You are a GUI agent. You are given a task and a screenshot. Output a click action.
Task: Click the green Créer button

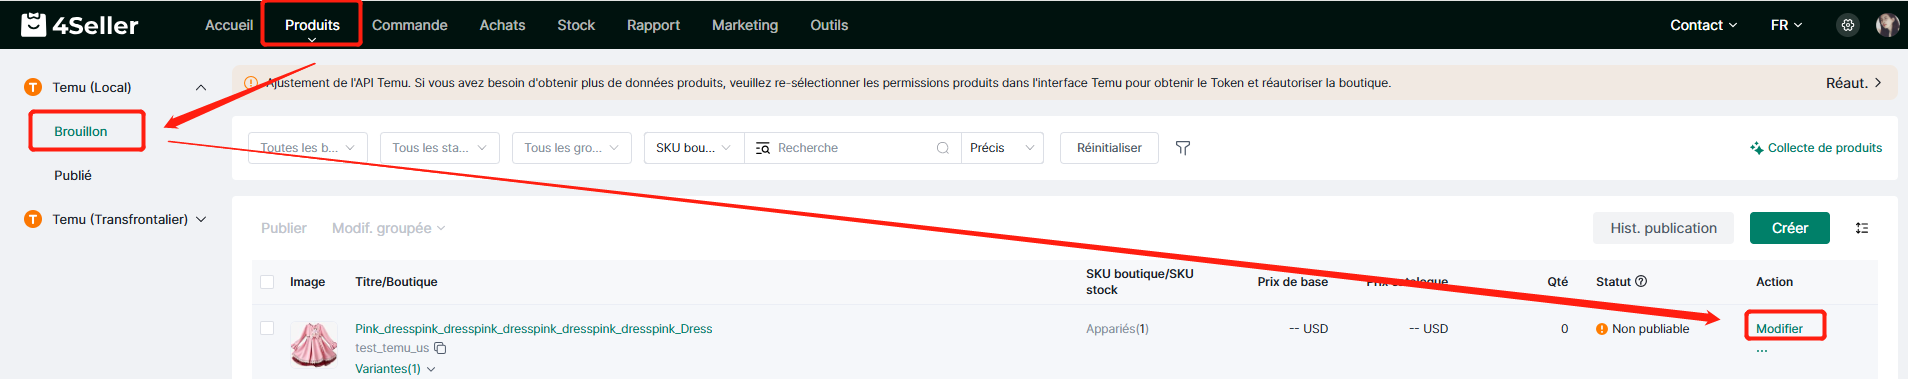(x=1789, y=228)
